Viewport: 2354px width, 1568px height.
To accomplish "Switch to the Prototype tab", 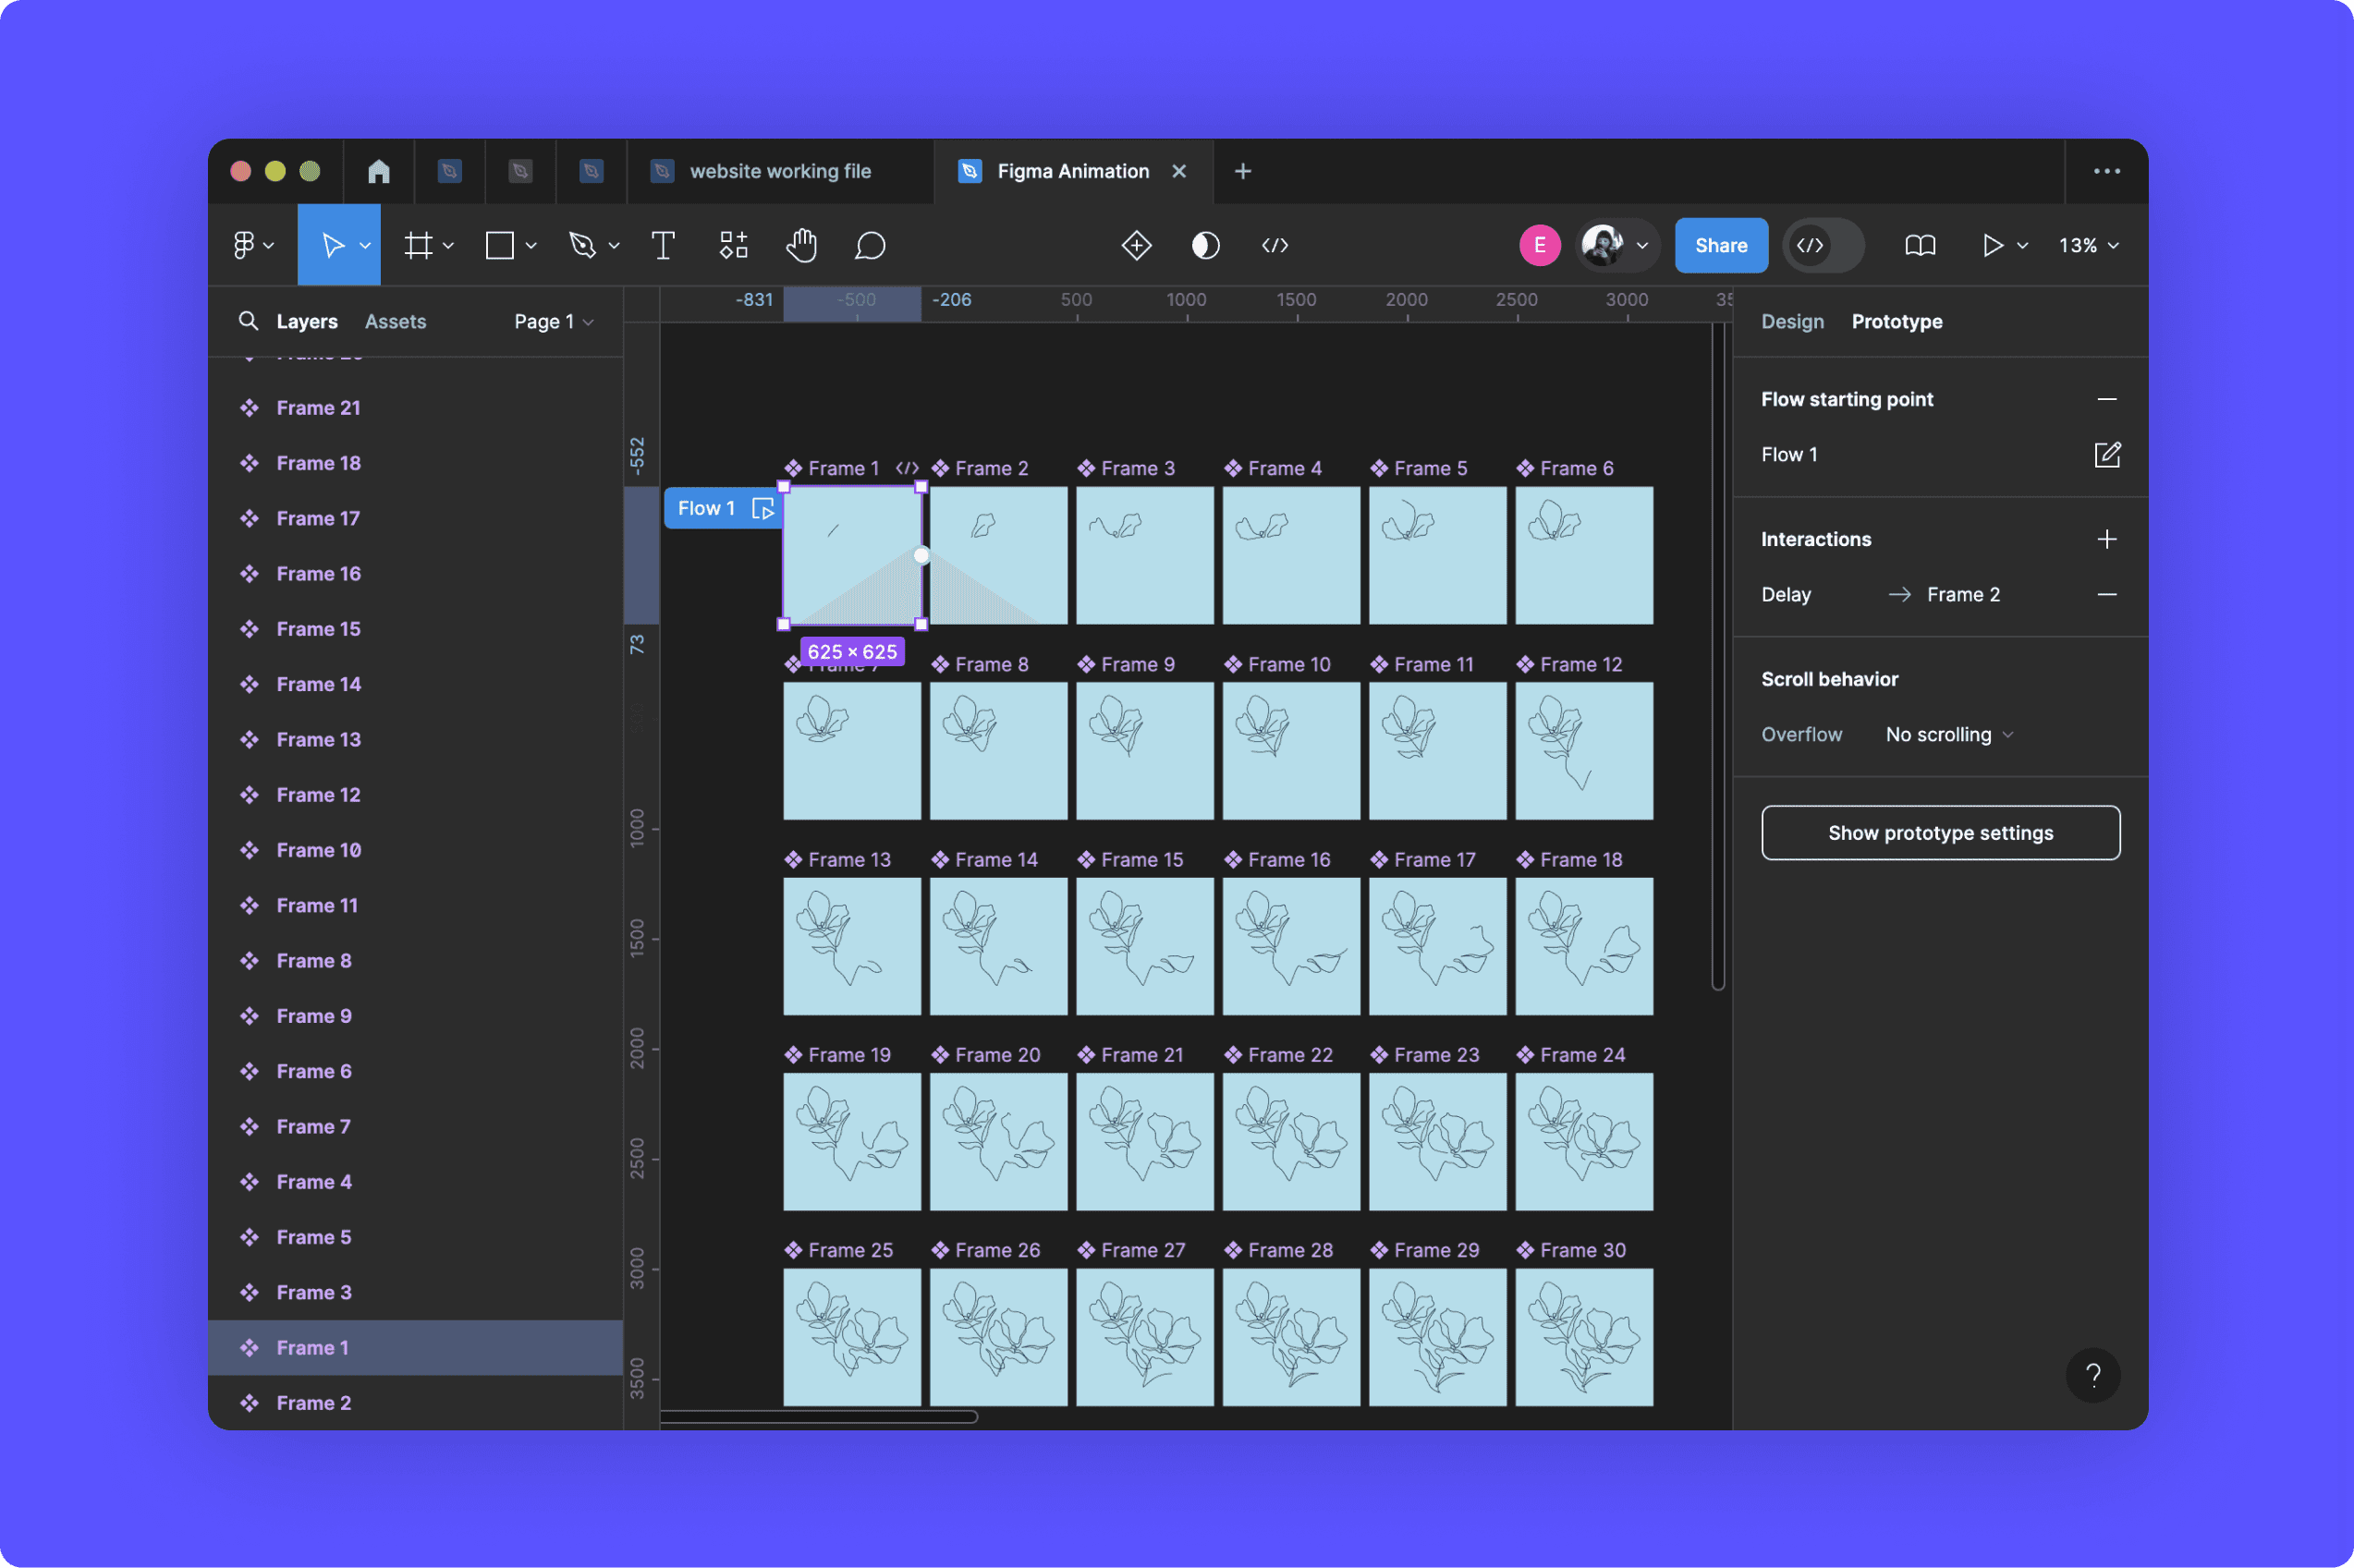I will coord(1897,321).
